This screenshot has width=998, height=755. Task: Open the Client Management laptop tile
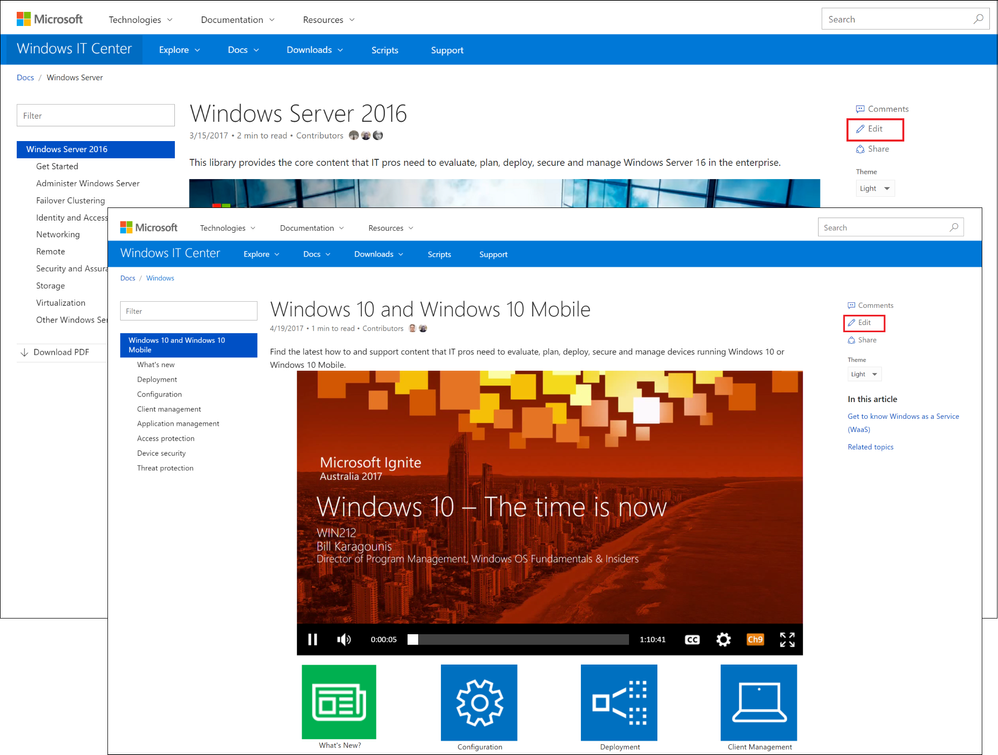[759, 702]
